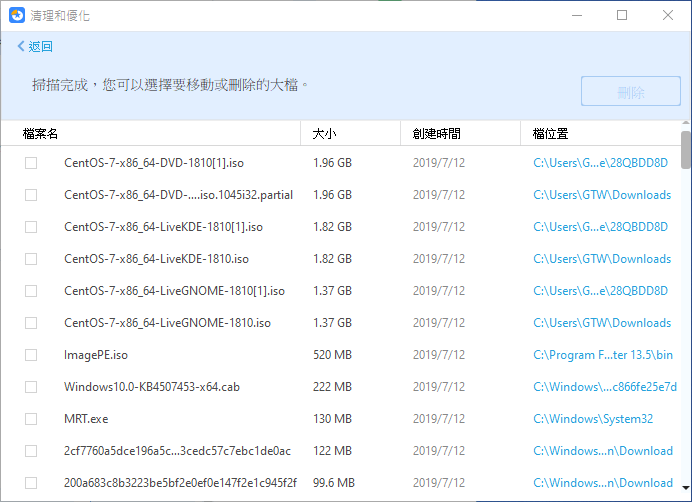Check the box for 2cf7760a5dce196a5c file
Image resolution: width=692 pixels, height=502 pixels.
point(31,451)
